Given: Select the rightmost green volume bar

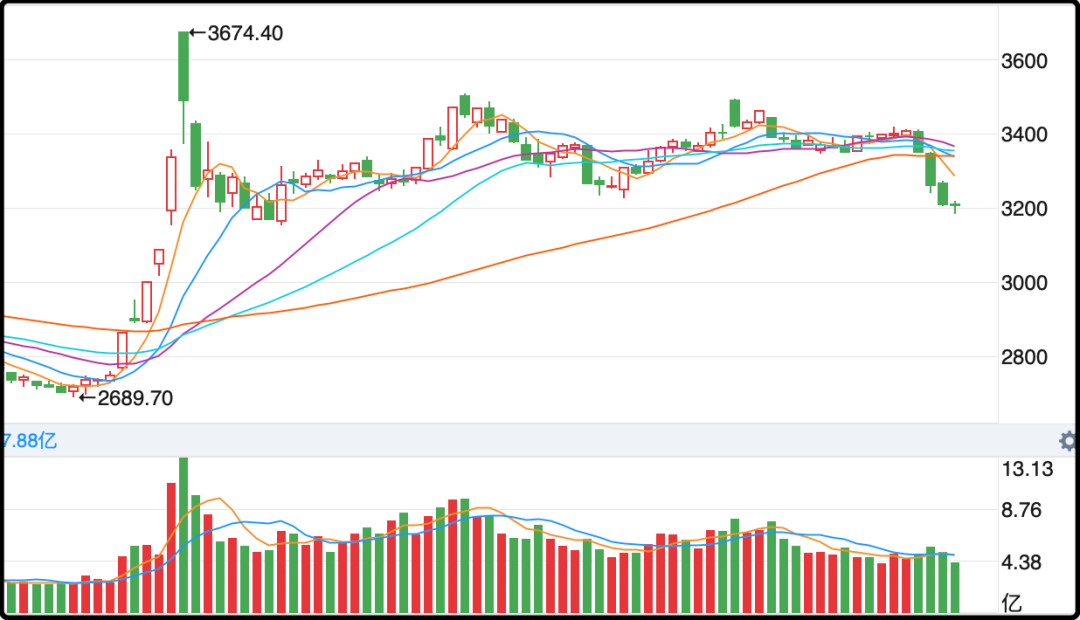Looking at the screenshot, I should pyautogui.click(x=955, y=587).
